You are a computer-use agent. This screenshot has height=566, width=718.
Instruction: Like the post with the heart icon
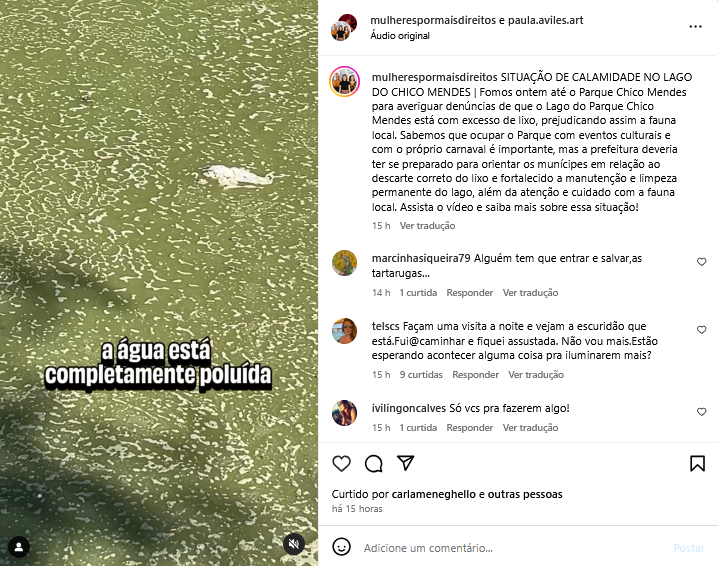coord(341,463)
